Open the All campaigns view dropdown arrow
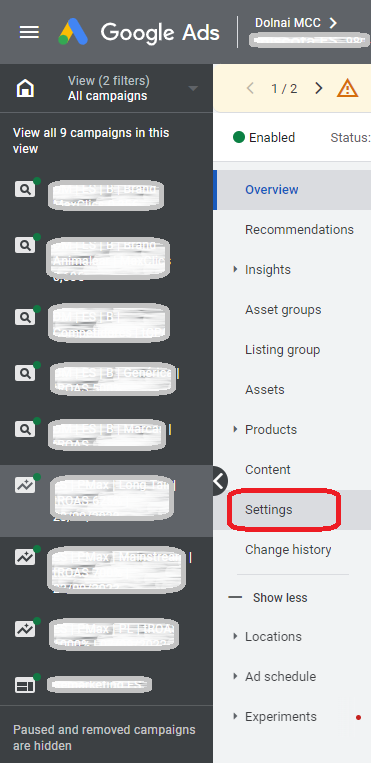The height and width of the screenshot is (763, 371). (x=193, y=89)
